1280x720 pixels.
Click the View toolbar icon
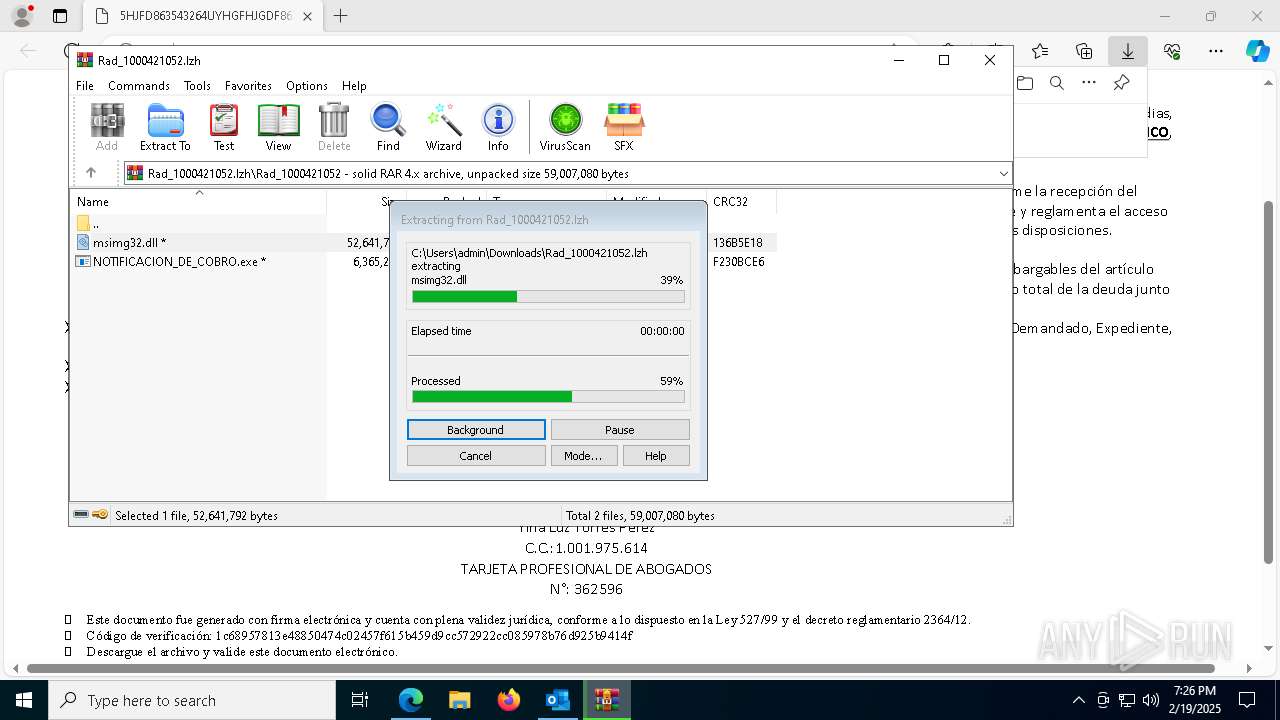(278, 127)
